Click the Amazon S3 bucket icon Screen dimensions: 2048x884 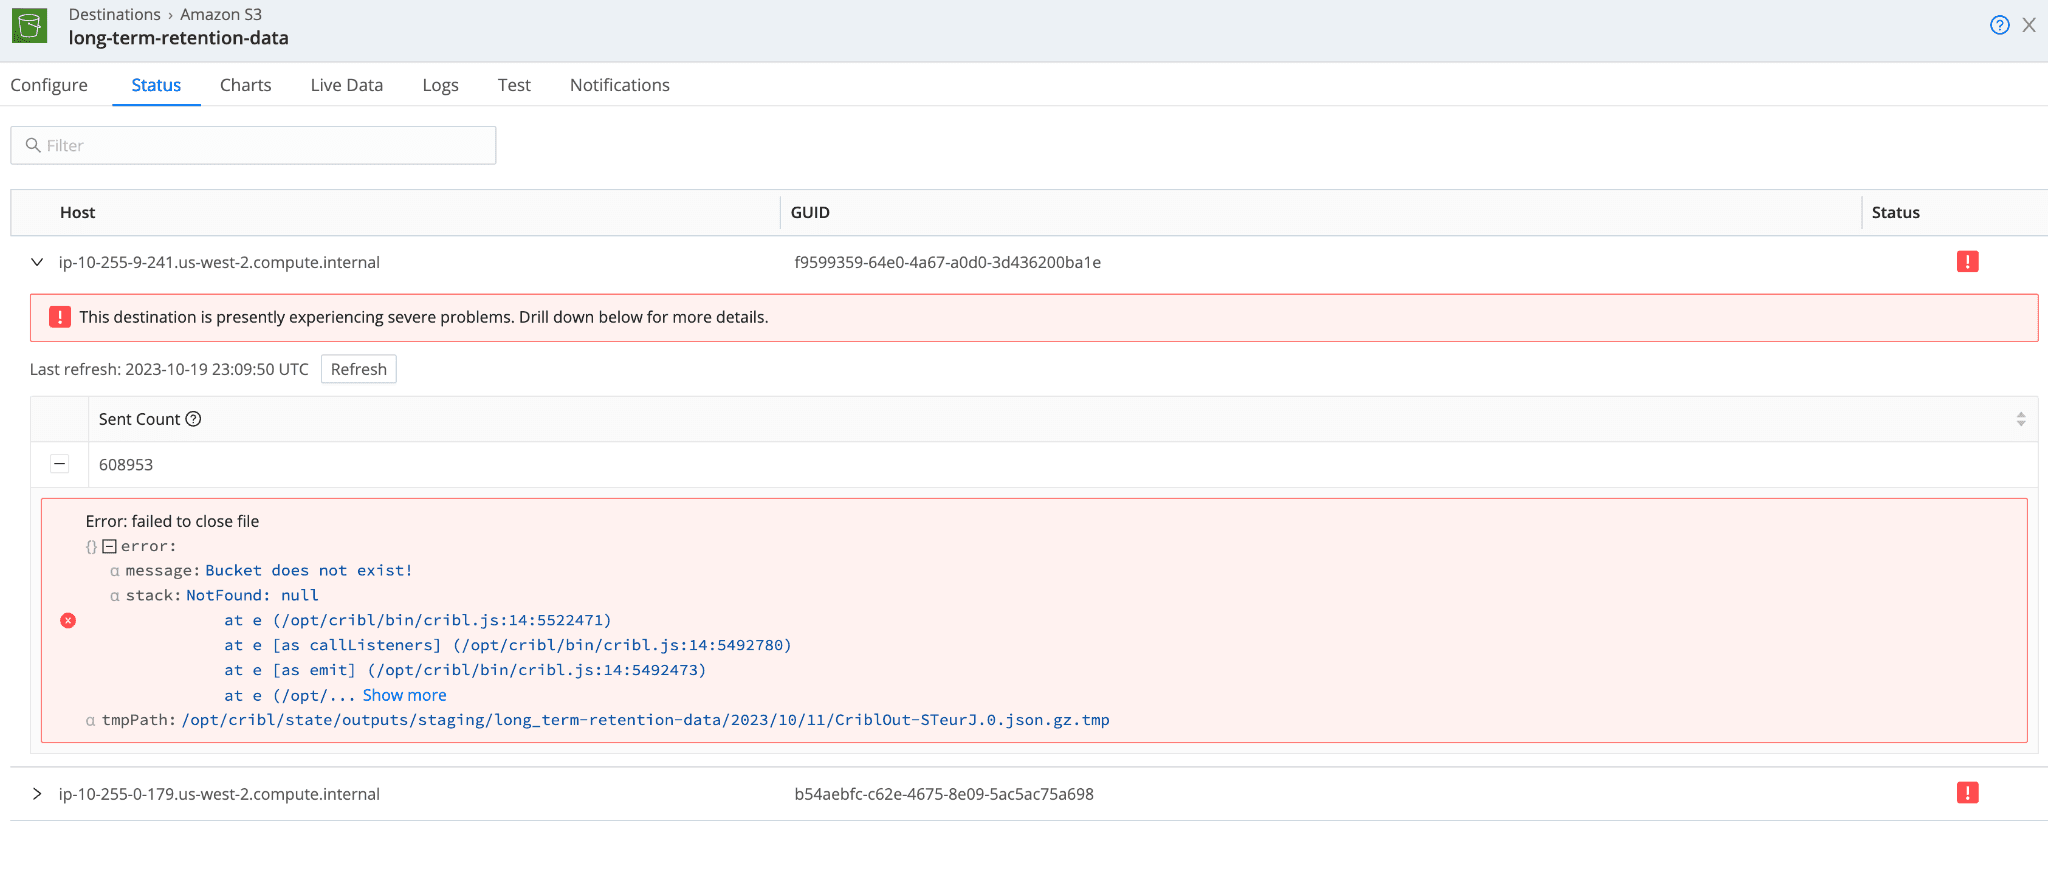click(x=29, y=26)
